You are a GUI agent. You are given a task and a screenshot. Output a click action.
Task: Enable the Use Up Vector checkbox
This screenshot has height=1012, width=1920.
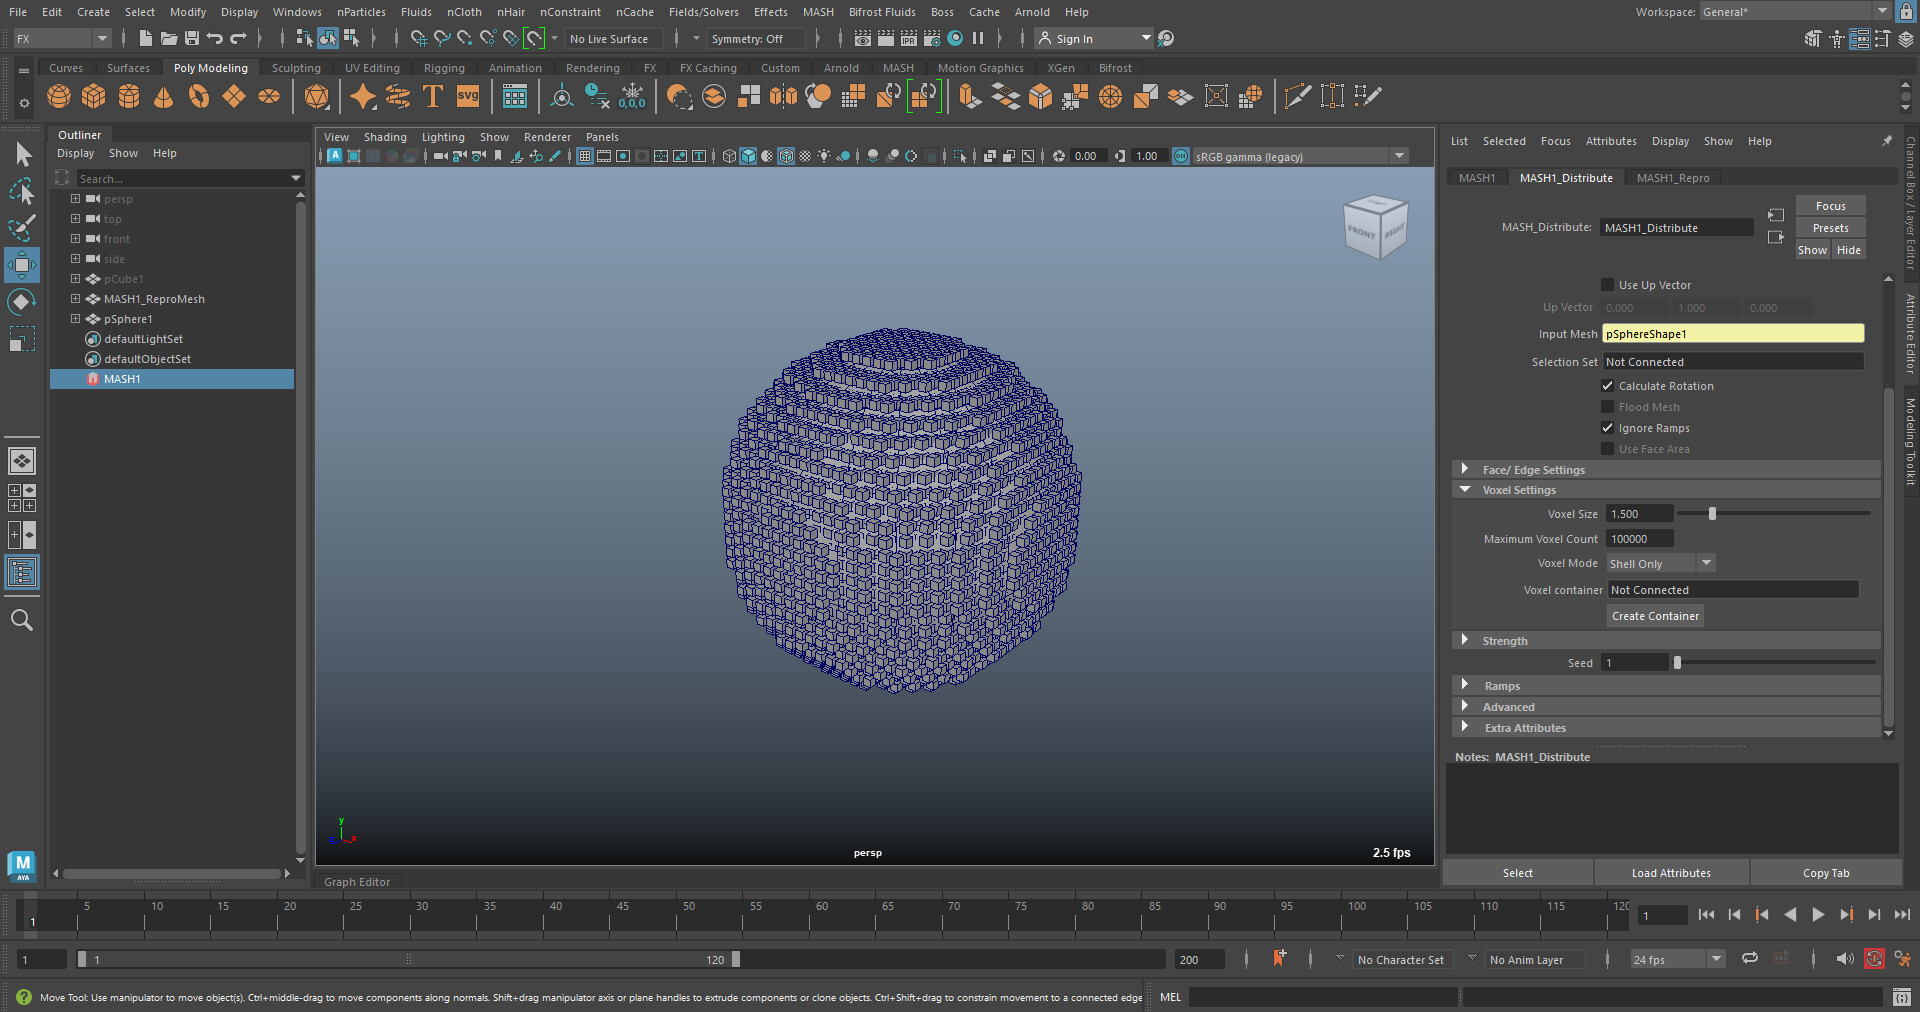point(1607,285)
